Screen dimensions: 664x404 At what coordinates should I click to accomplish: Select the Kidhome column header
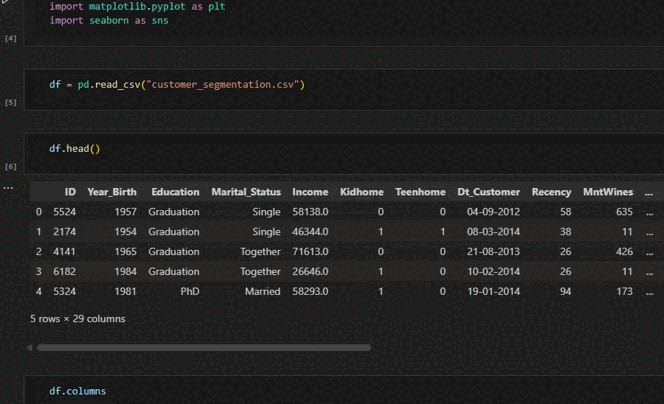361,192
